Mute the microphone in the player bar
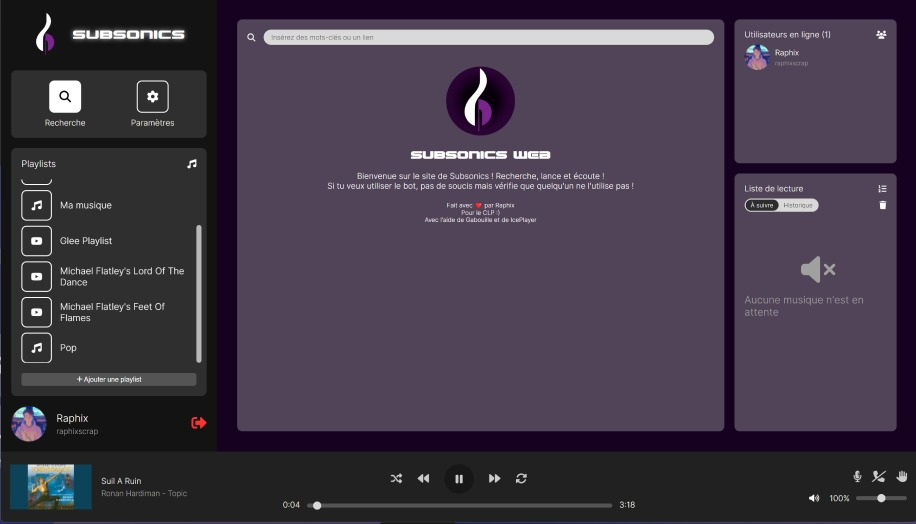Screen dimensions: 916x524 (x=857, y=477)
